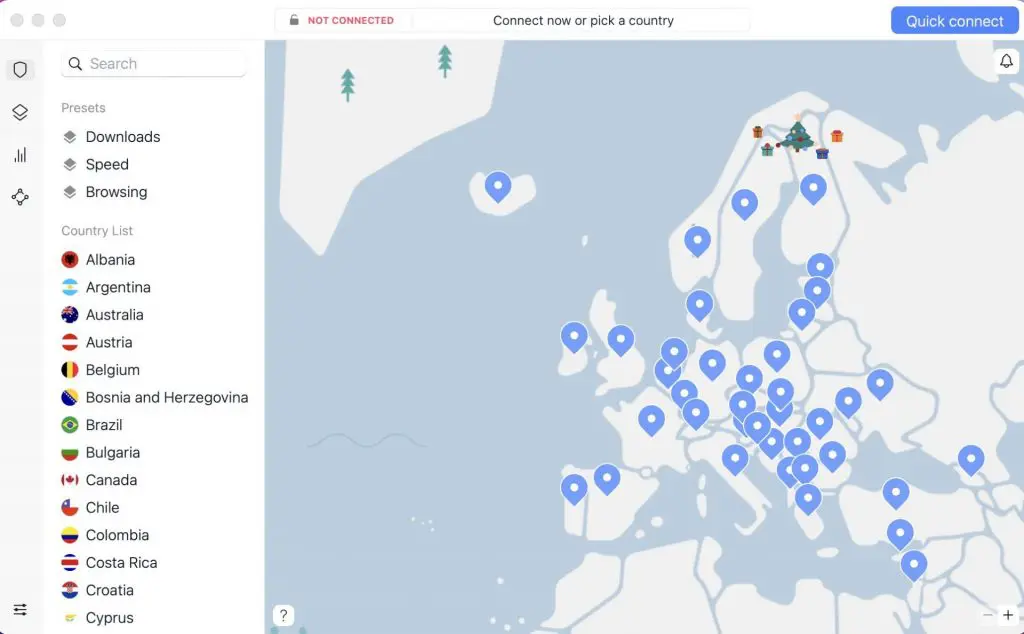Select the Browsing preset

pyautogui.click(x=116, y=192)
